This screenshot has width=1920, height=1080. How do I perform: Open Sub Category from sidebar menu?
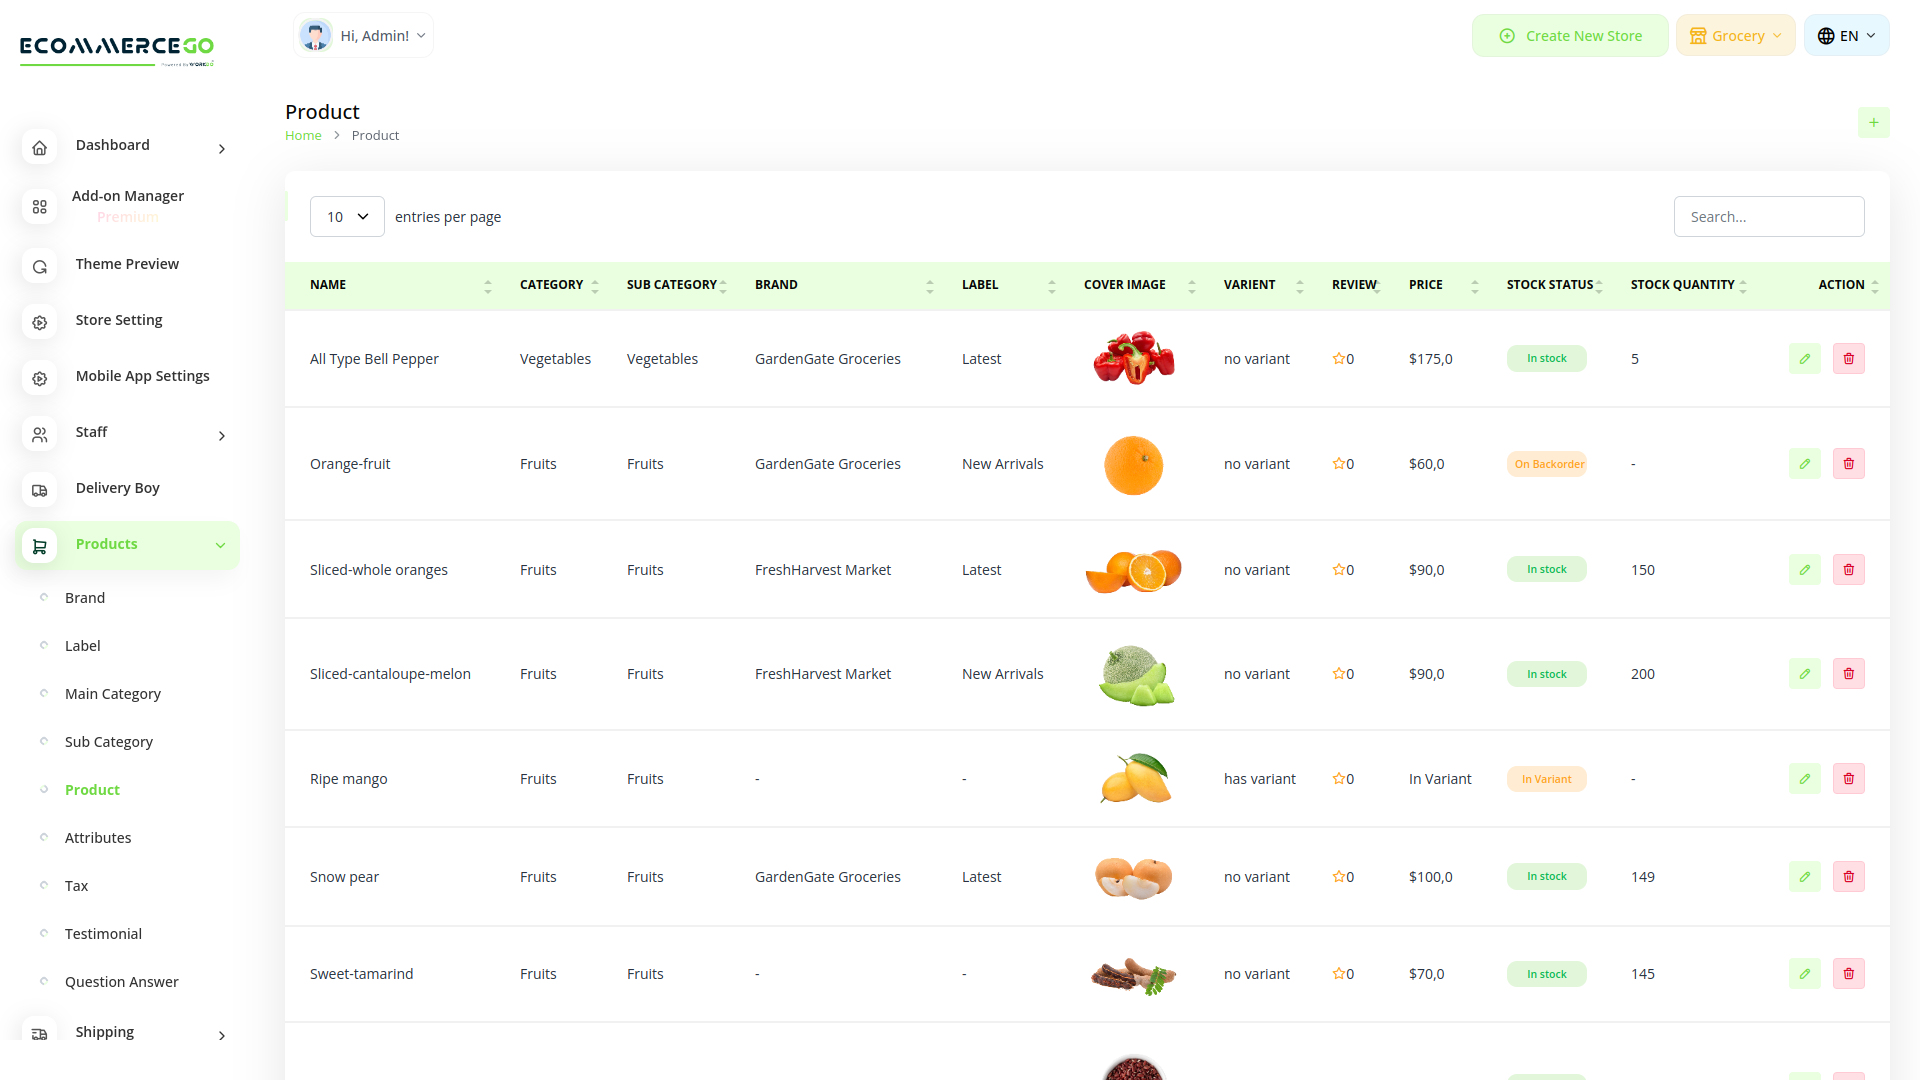tap(108, 741)
